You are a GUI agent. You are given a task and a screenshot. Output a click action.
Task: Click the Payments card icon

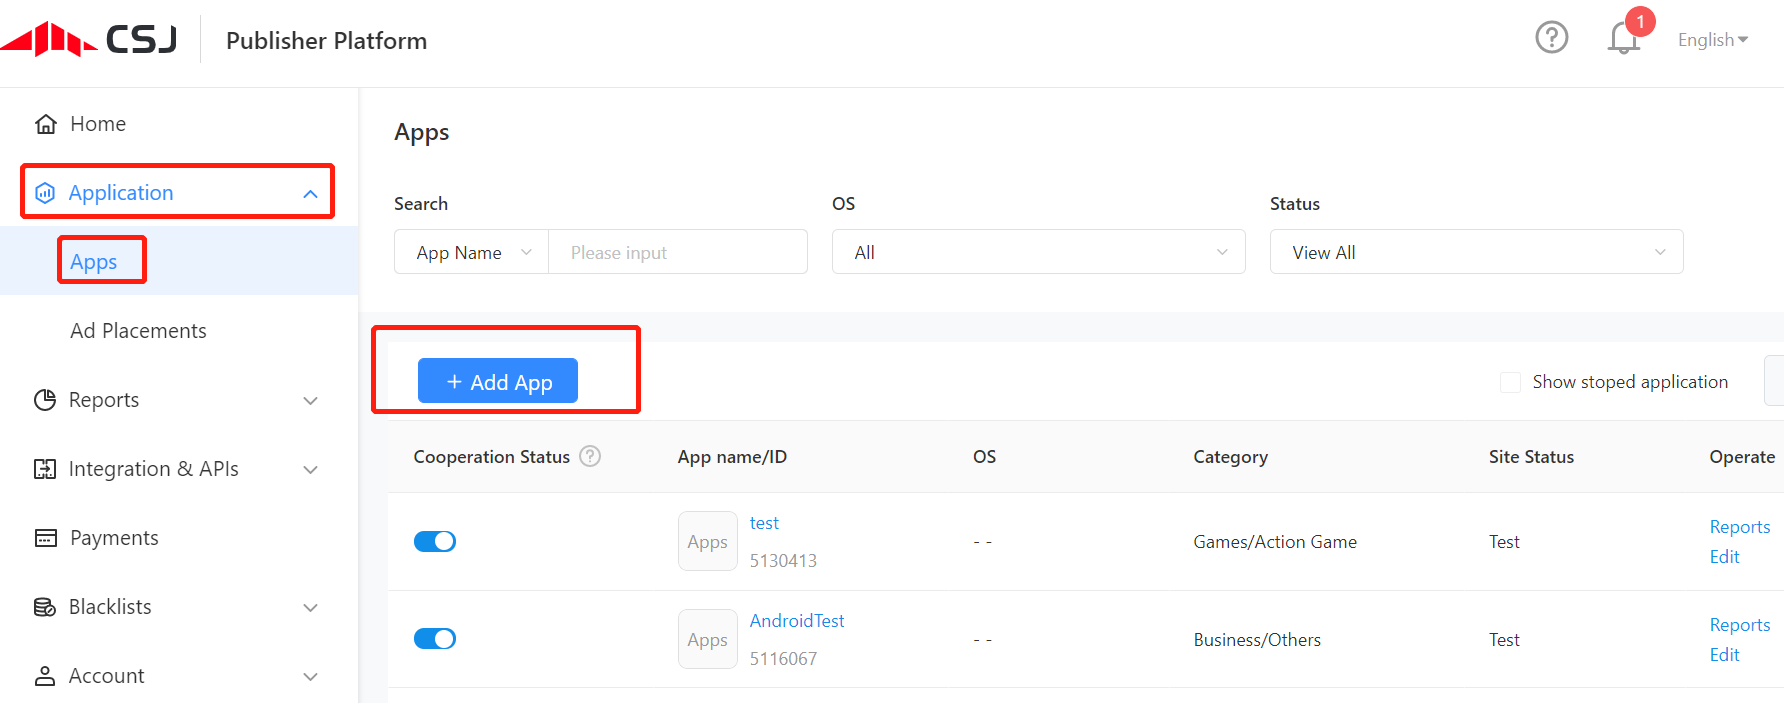tap(46, 538)
